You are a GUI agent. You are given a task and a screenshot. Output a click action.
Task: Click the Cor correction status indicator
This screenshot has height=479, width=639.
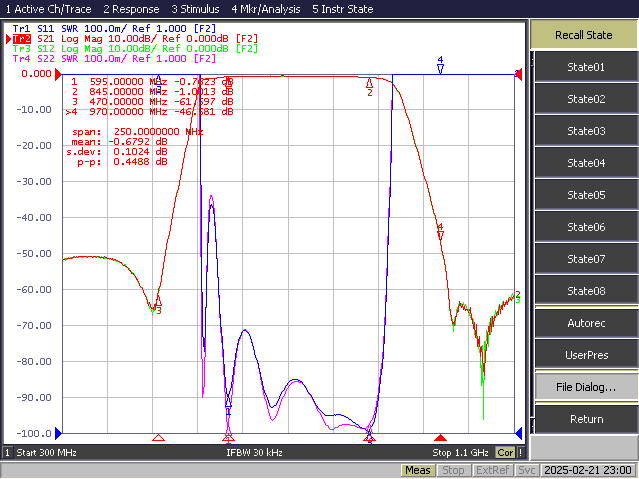[505, 453]
